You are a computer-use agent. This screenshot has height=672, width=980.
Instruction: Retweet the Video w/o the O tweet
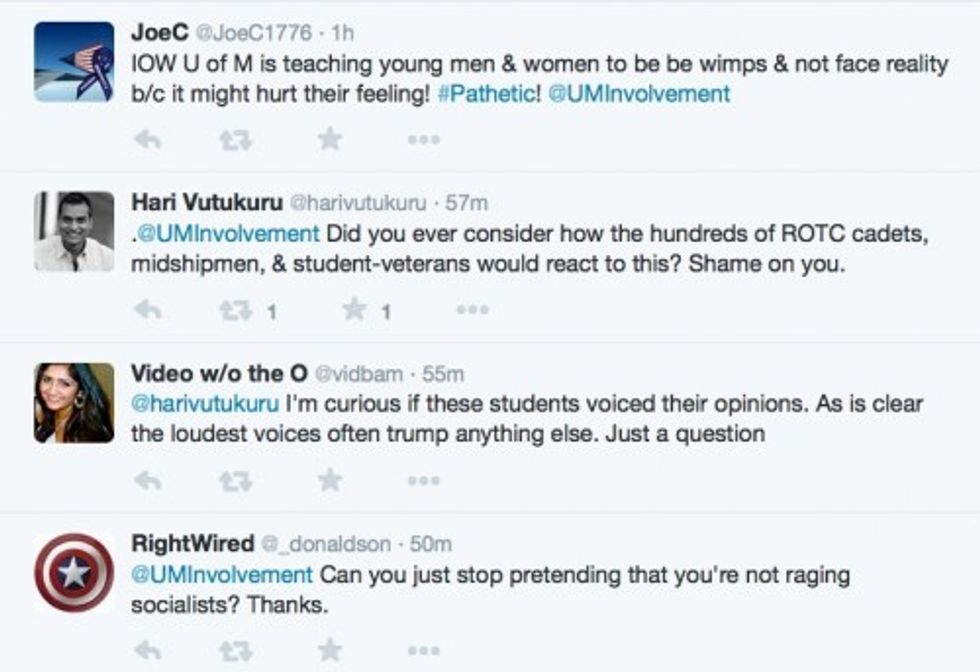point(235,481)
